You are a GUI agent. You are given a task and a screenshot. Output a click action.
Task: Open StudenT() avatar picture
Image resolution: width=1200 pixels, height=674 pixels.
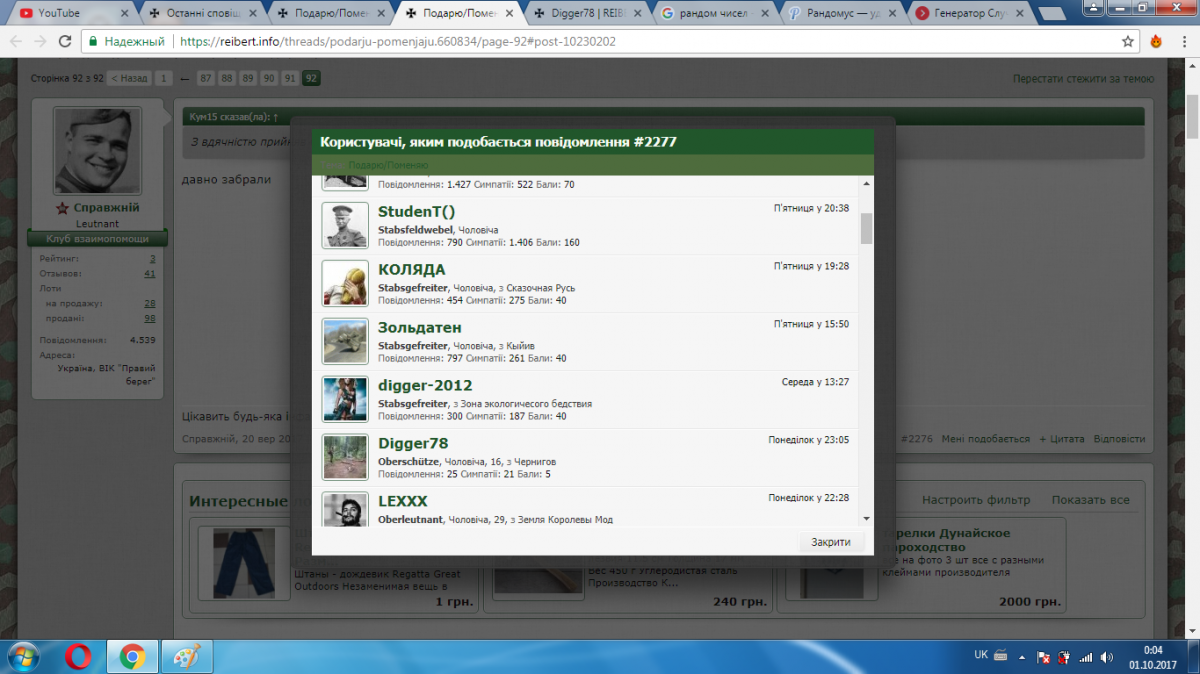345,225
